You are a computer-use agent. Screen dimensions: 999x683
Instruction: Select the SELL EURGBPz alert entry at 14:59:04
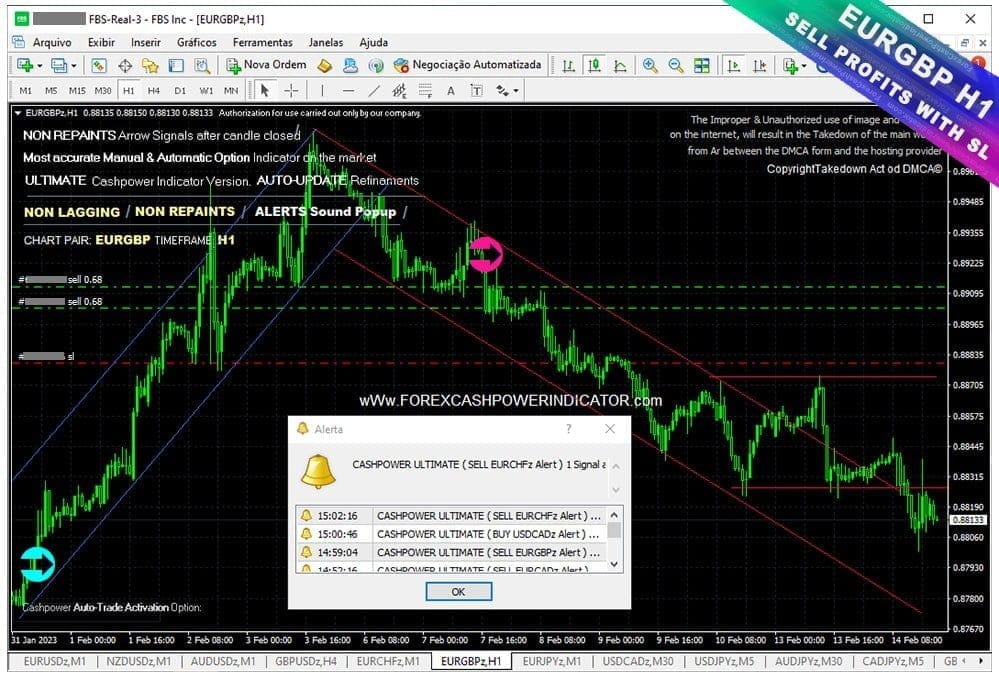pos(450,552)
